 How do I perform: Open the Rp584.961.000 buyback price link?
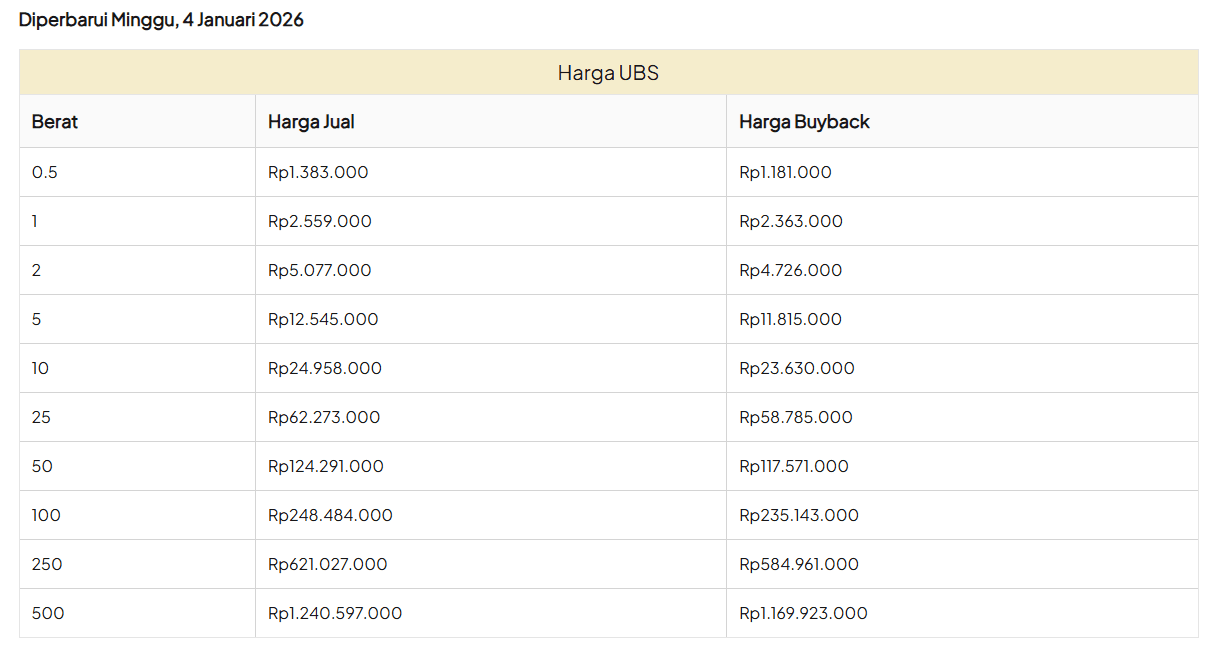coord(798,564)
